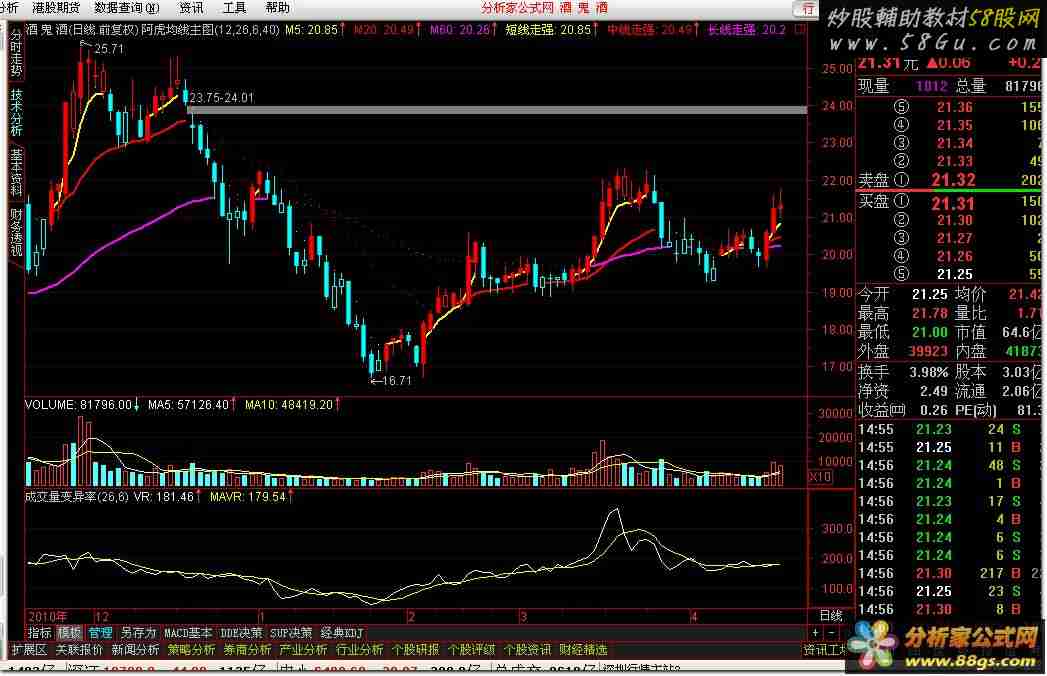This screenshot has width=1047, height=676.
Task: Click the 现量 1012 value
Action: pyautogui.click(x=931, y=86)
